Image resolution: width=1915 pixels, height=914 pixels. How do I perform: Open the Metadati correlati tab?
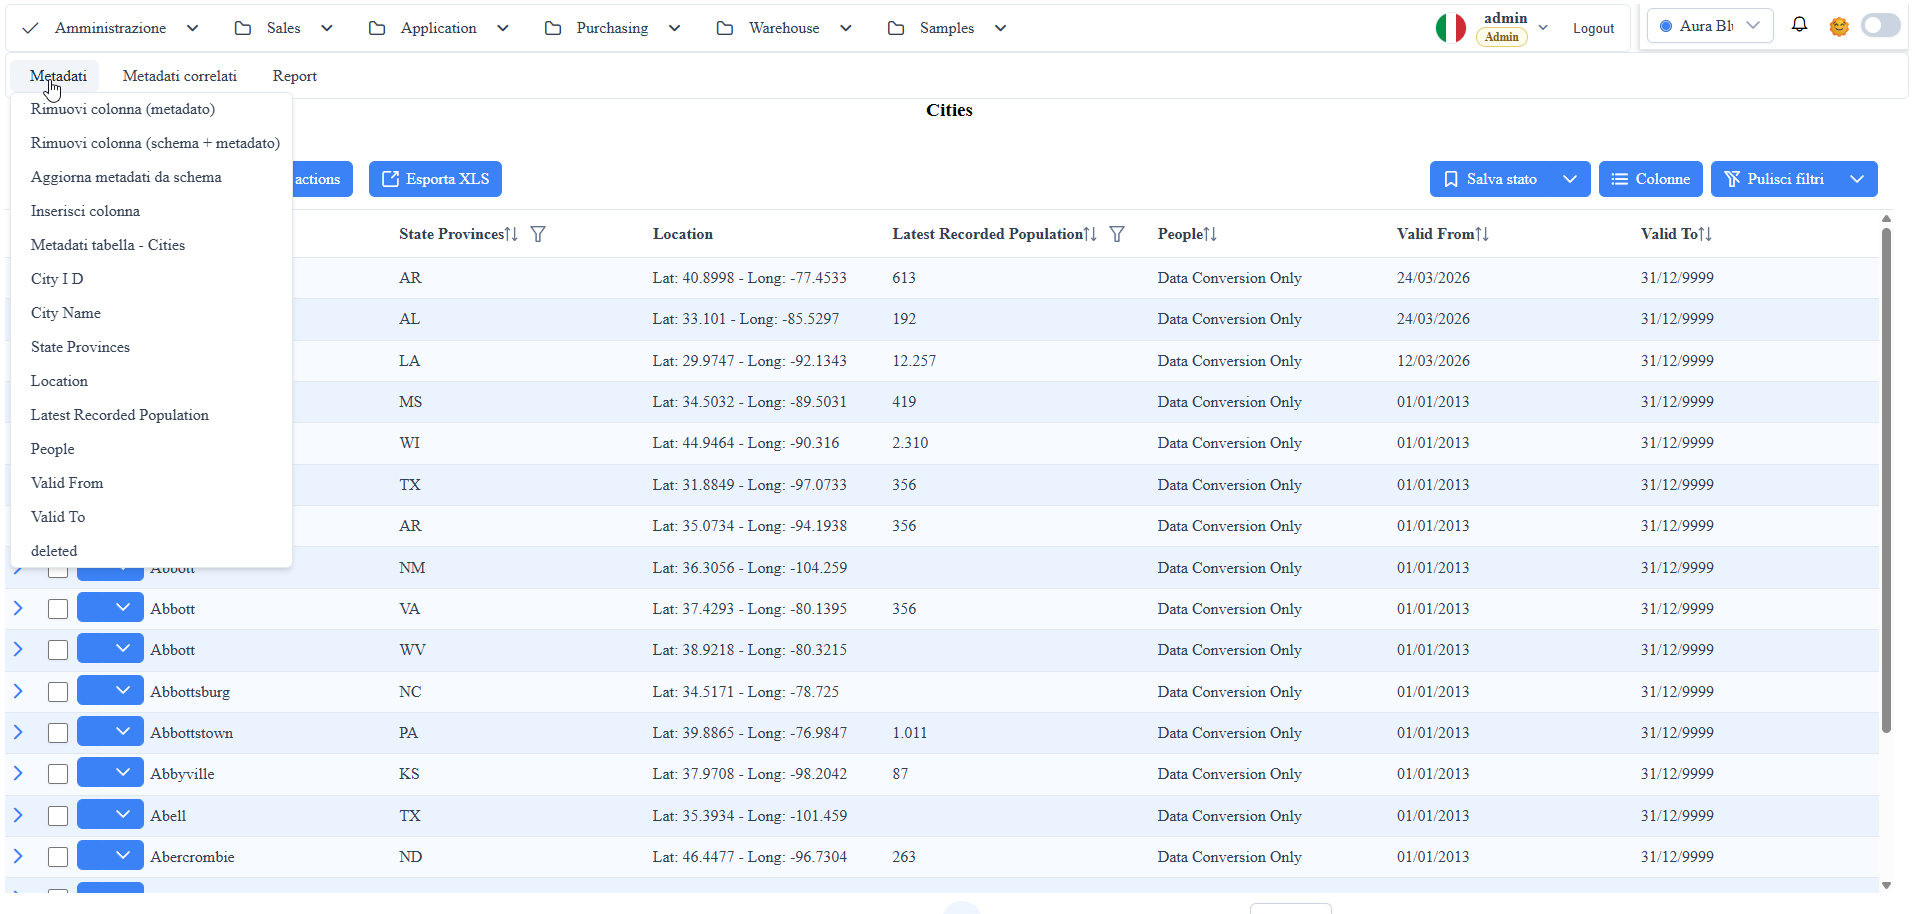(x=180, y=76)
